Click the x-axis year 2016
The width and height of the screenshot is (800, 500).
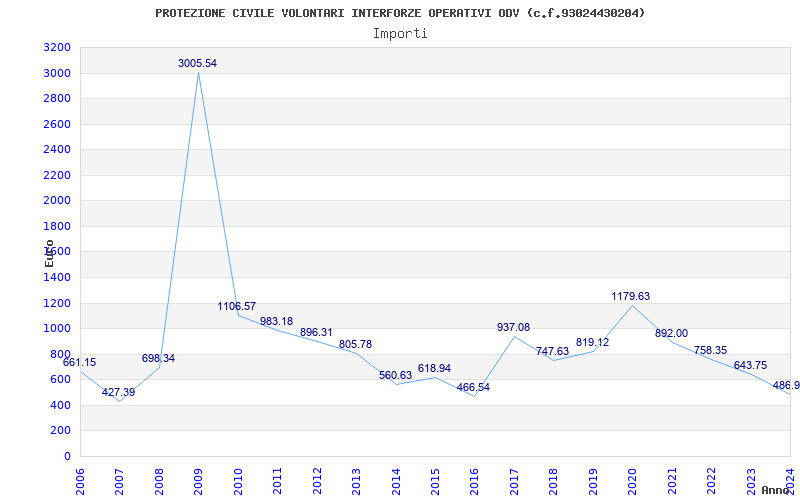474,482
